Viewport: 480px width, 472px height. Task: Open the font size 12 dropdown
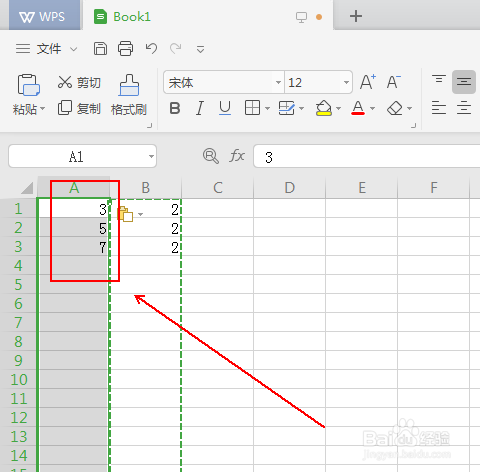point(346,82)
